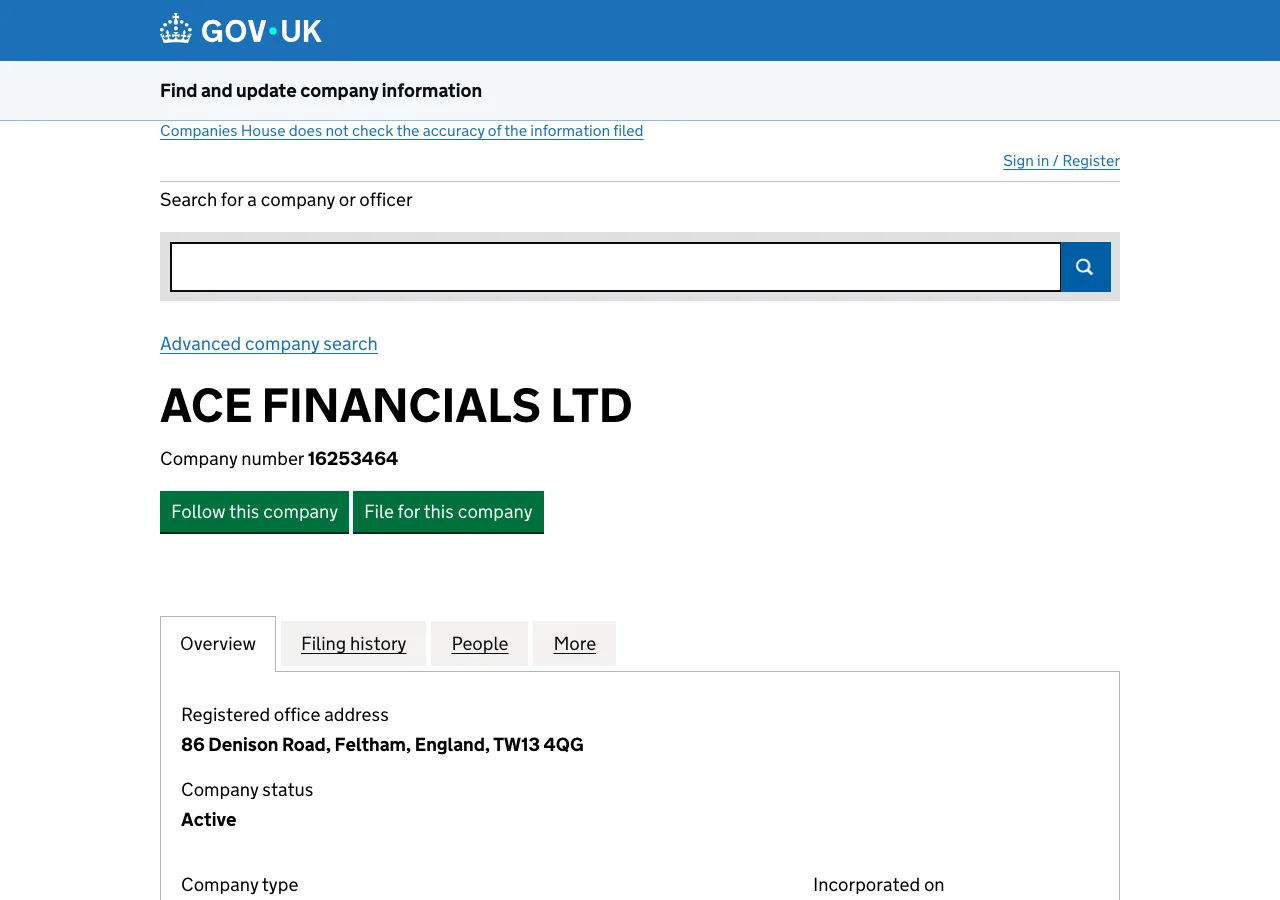
Task: Click the company number 16253464
Action: coord(352,458)
